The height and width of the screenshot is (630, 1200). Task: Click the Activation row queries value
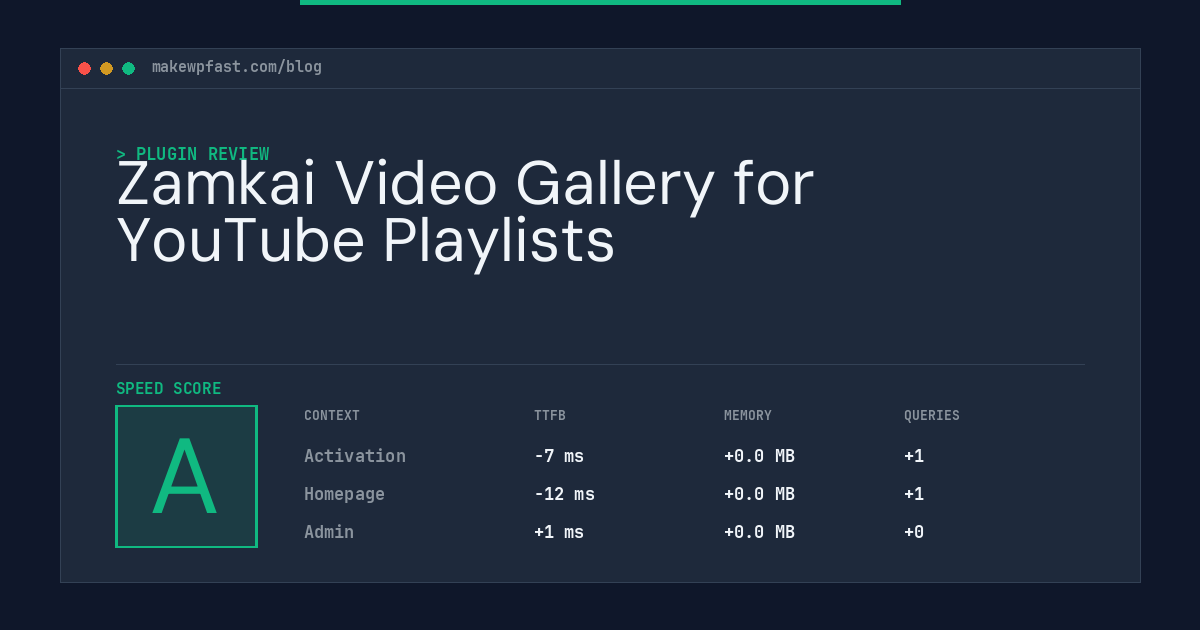coord(914,456)
